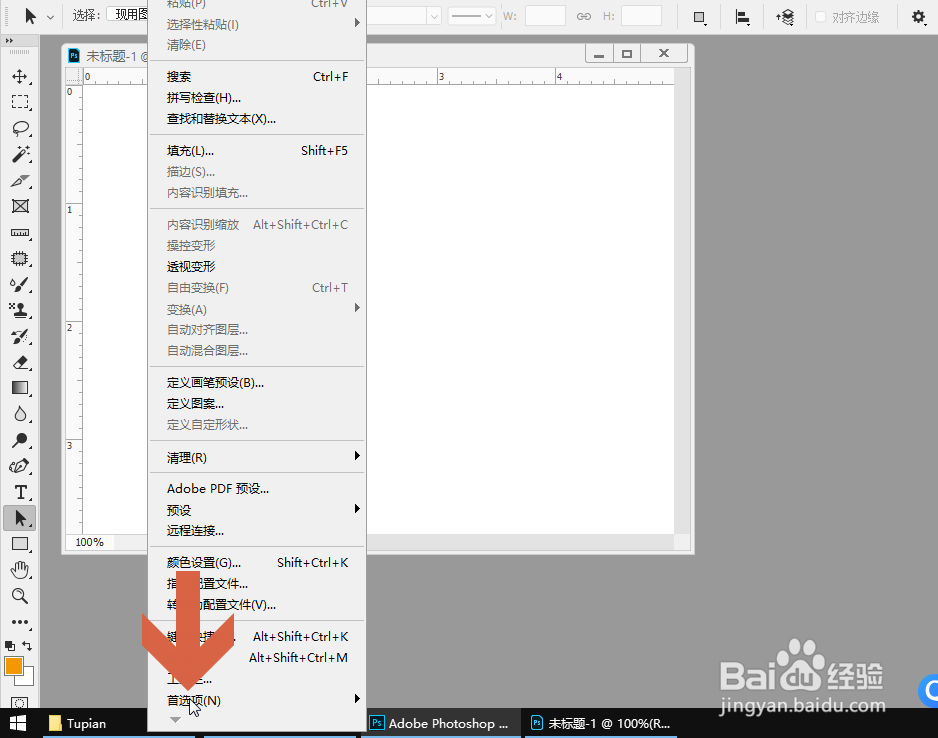Select the Clone Stamp tool
The width and height of the screenshot is (938, 738).
pos(20,310)
